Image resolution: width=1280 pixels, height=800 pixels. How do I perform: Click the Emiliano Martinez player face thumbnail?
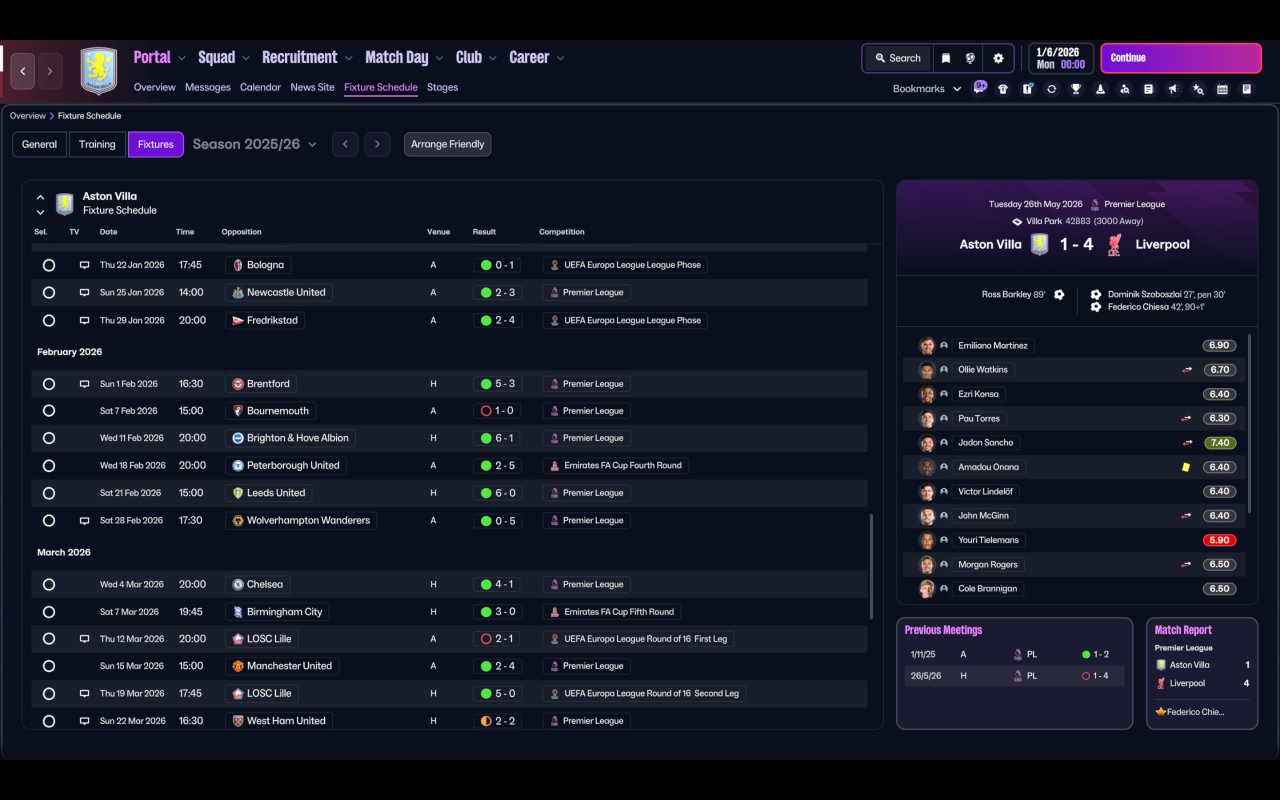pyautogui.click(x=927, y=346)
